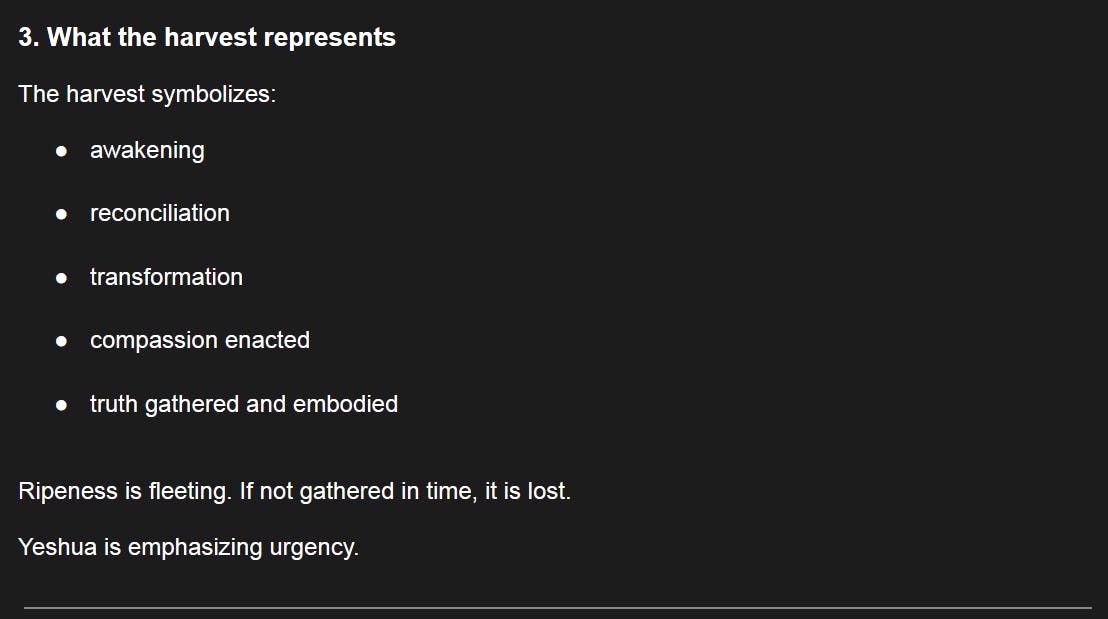Click the horizontal divider line at the bottom
Viewport: 1108px width, 619px height.
pyautogui.click(x=557, y=607)
